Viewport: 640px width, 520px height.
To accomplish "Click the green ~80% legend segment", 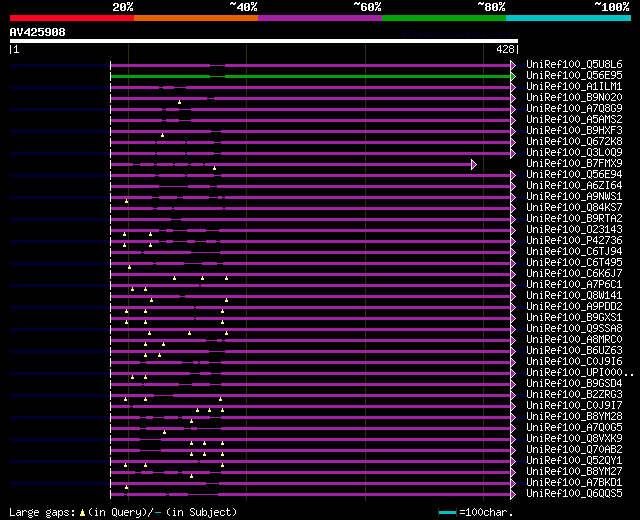I will click(x=444, y=18).
